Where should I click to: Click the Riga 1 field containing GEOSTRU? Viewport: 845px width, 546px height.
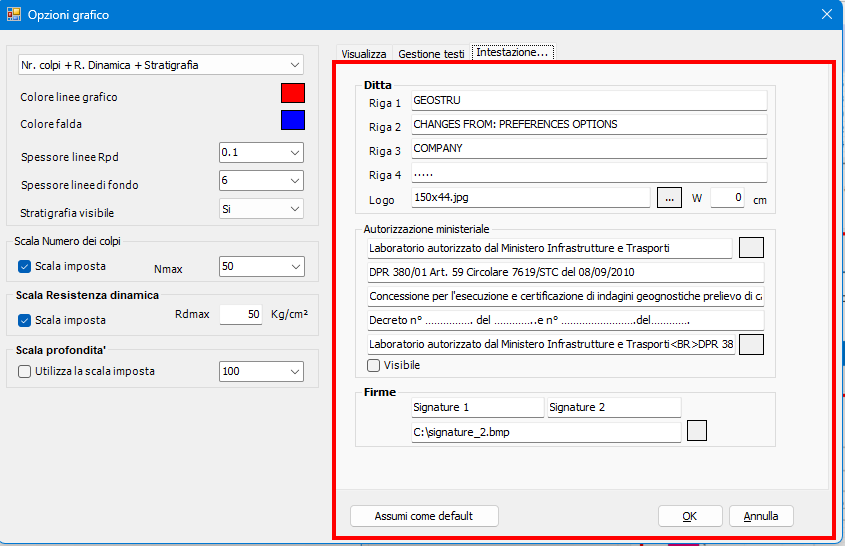589,101
